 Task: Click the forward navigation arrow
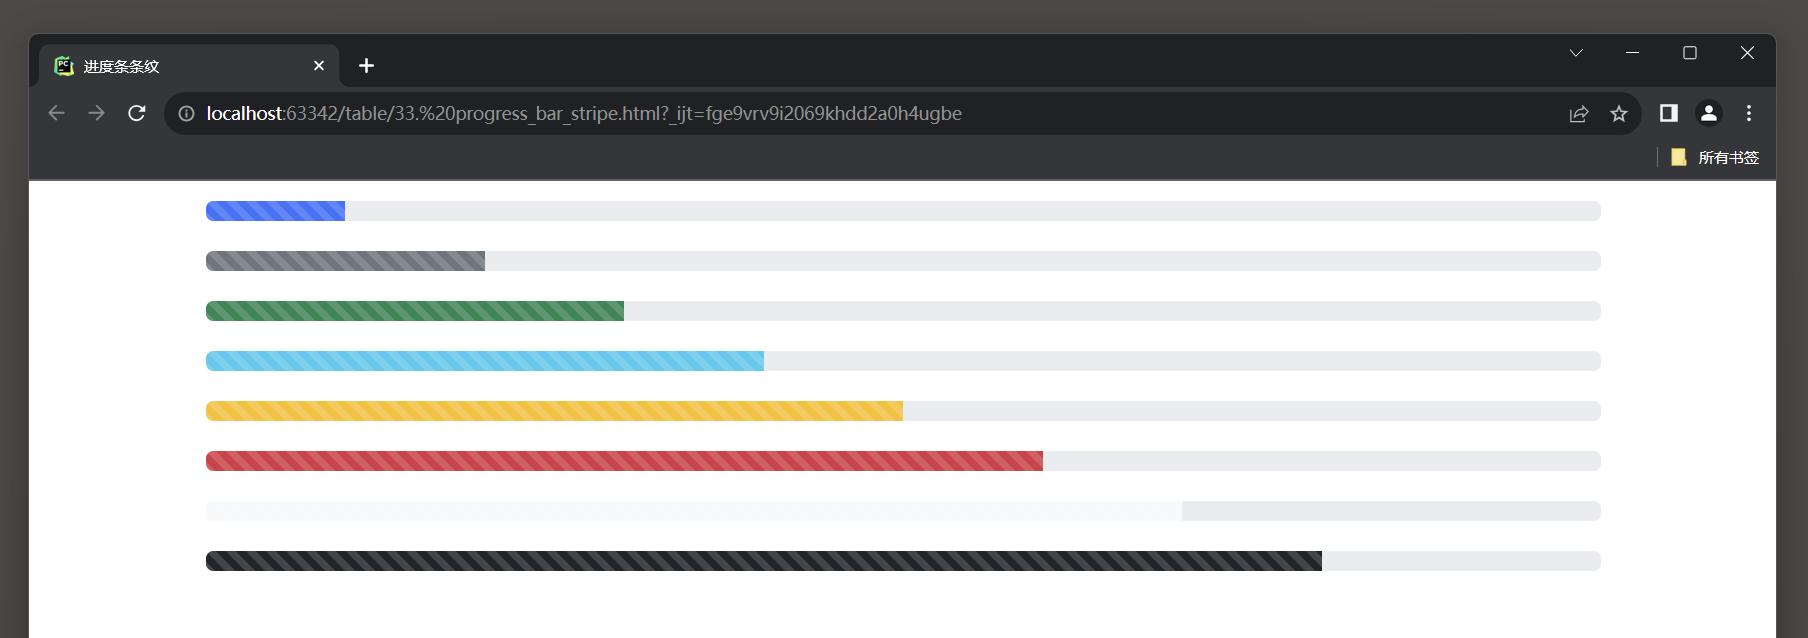[x=96, y=113]
